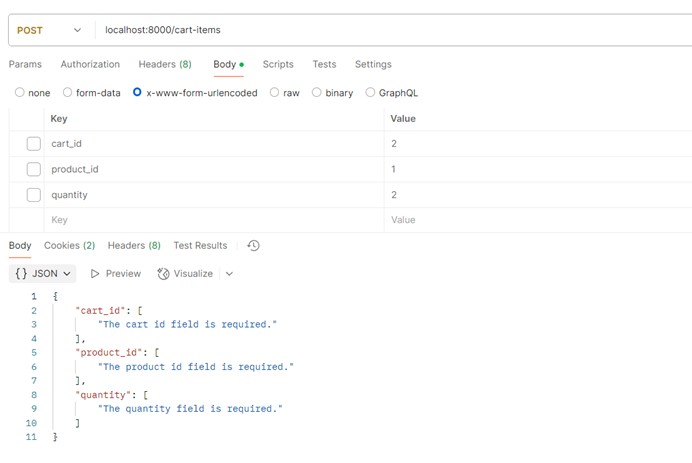
Task: Open the request Settings tab
Action: click(373, 65)
